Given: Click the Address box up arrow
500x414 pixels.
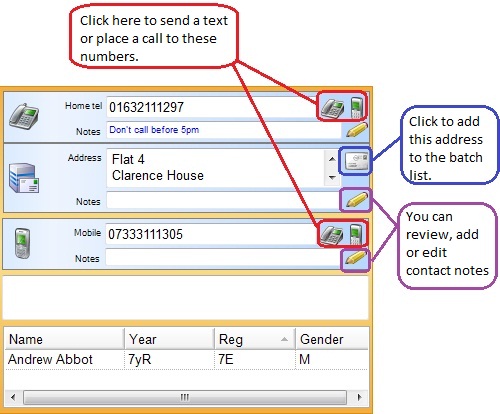Looking at the screenshot, I should tap(332, 159).
